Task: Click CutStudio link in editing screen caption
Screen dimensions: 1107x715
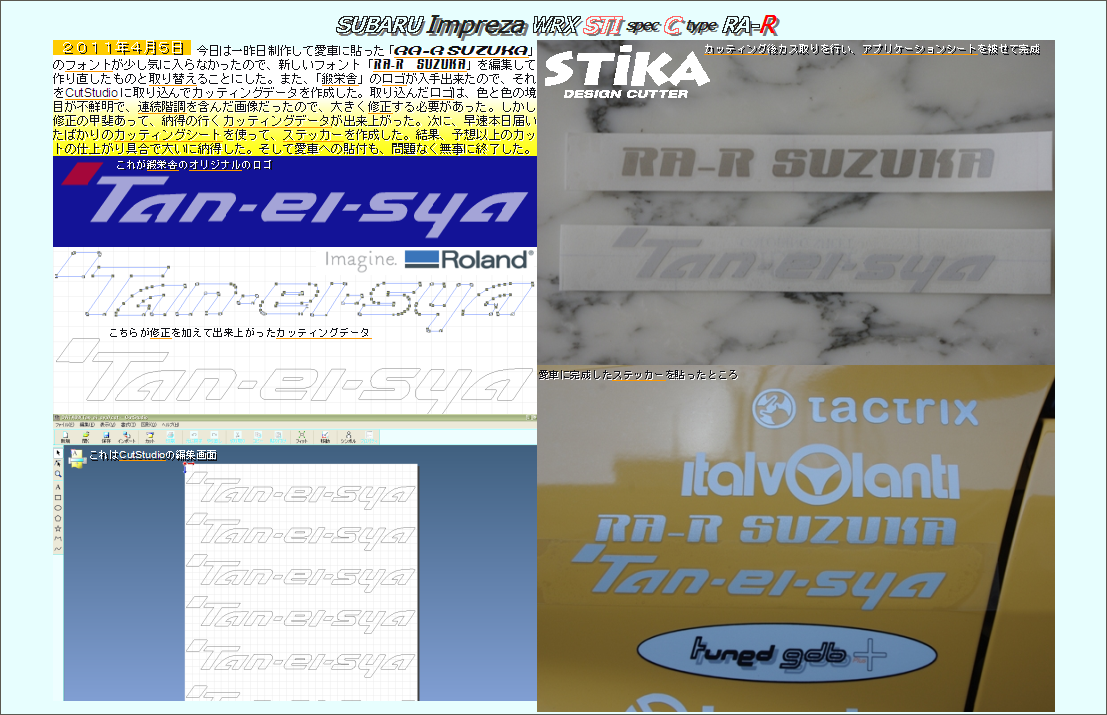Action: (142, 455)
